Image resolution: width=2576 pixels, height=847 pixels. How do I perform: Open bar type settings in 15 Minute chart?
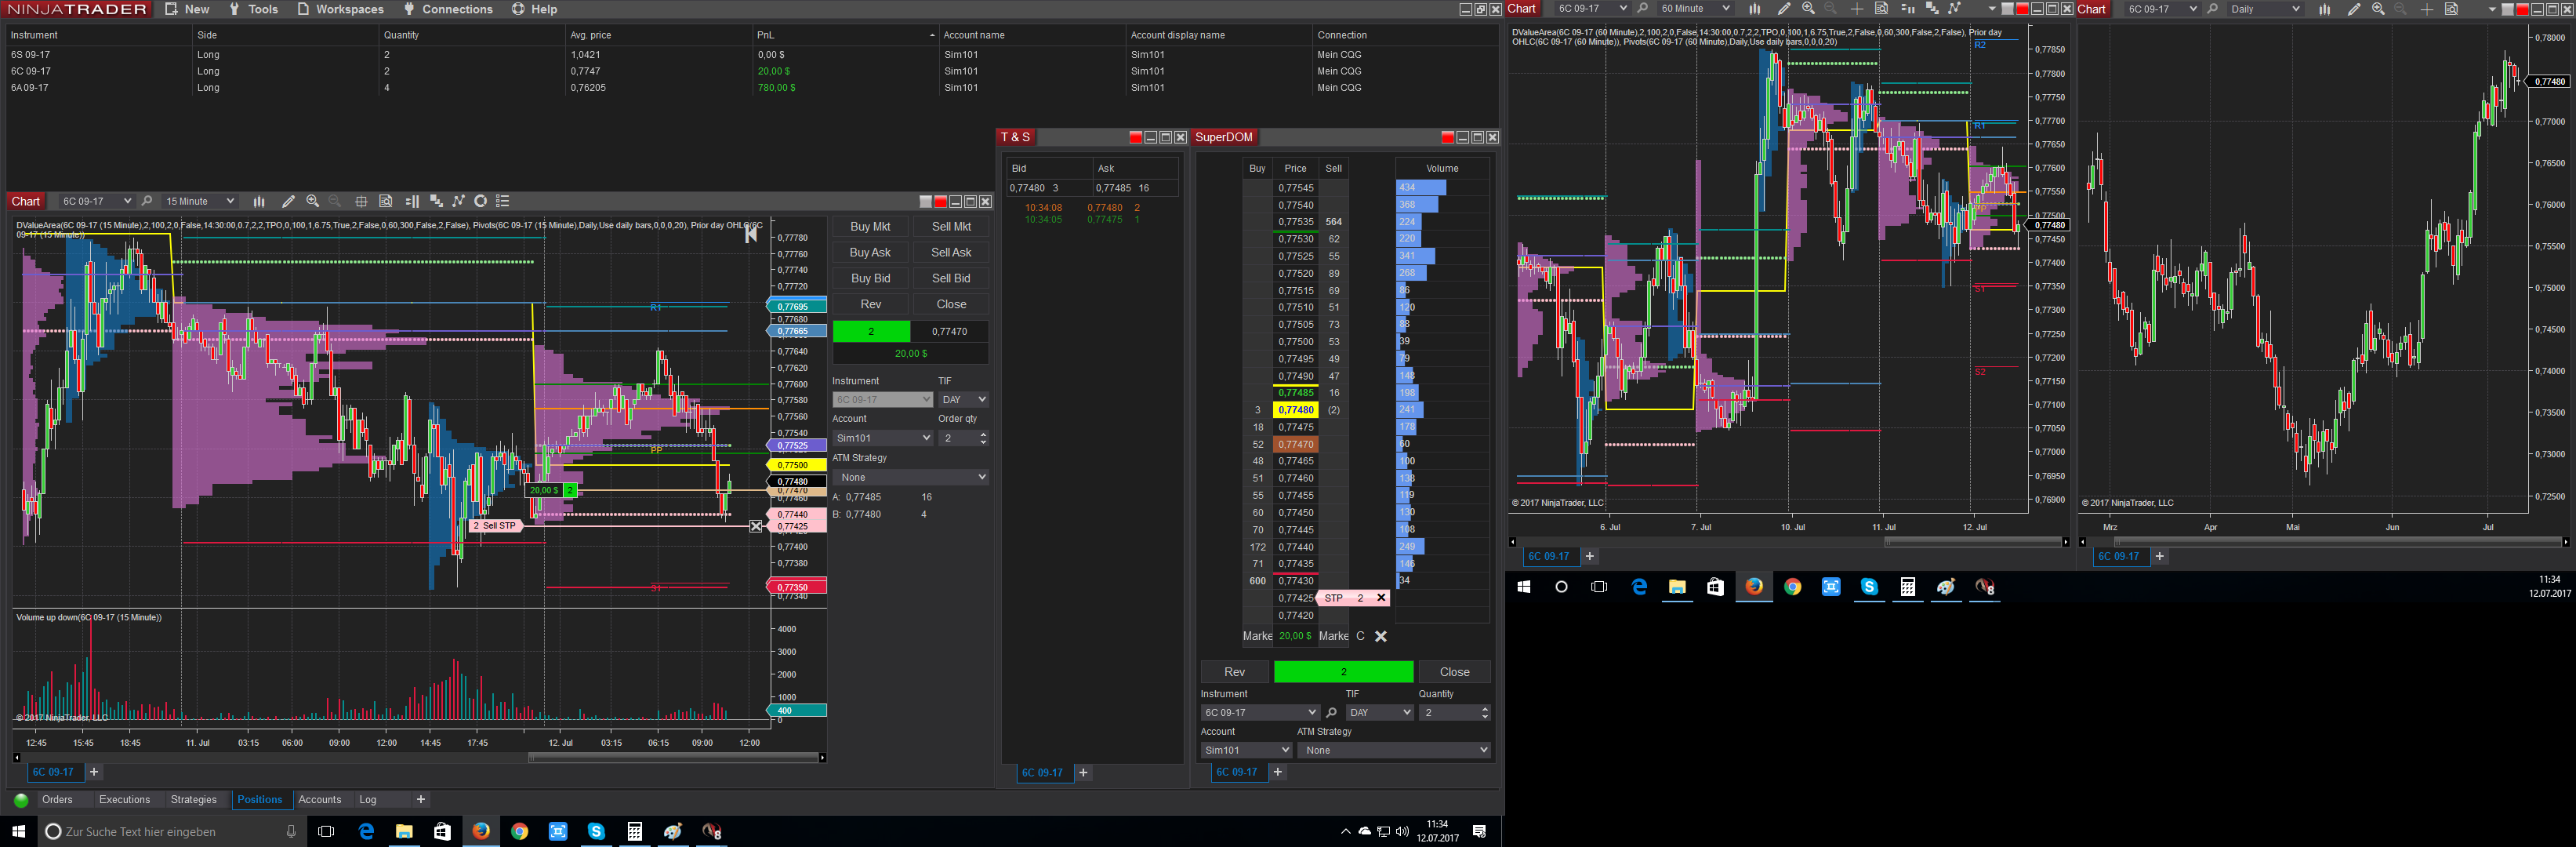259,201
